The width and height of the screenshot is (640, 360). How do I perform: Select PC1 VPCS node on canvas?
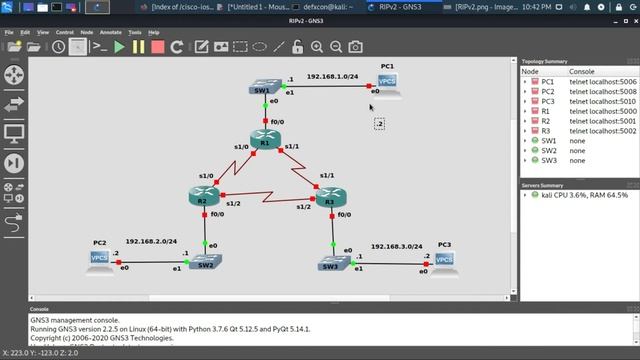coord(387,85)
